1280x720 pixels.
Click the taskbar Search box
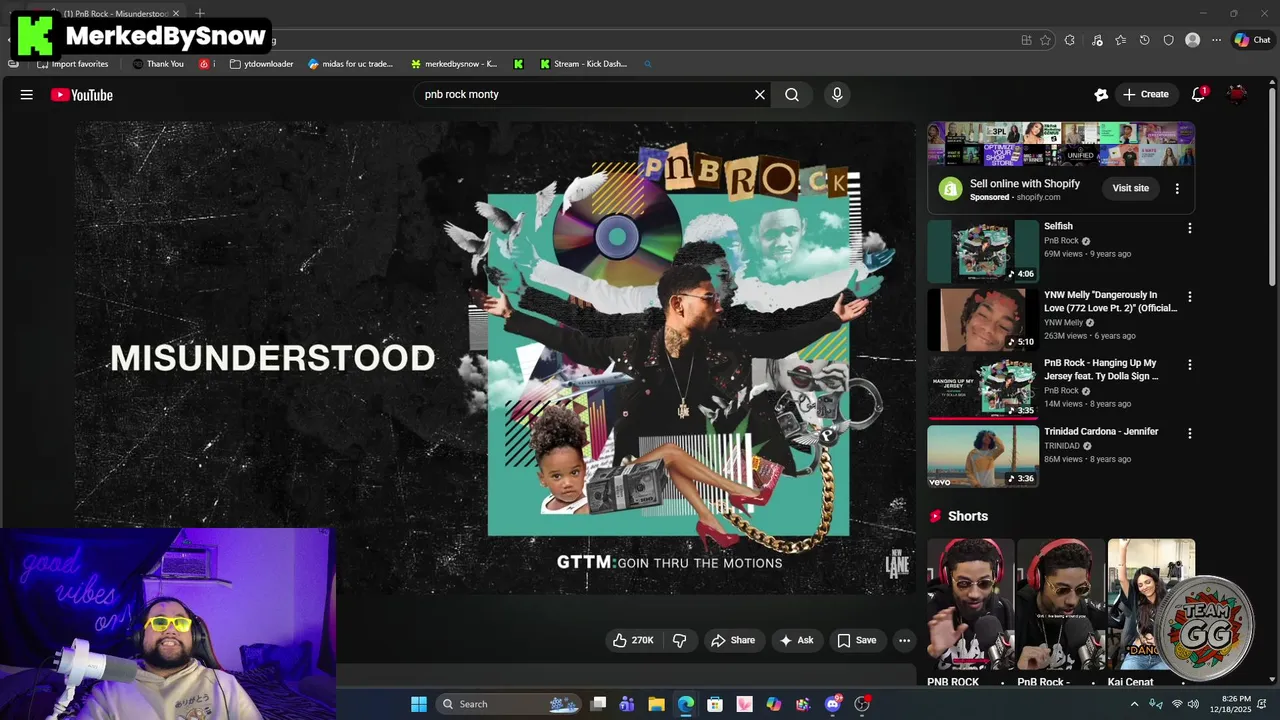click(x=510, y=704)
